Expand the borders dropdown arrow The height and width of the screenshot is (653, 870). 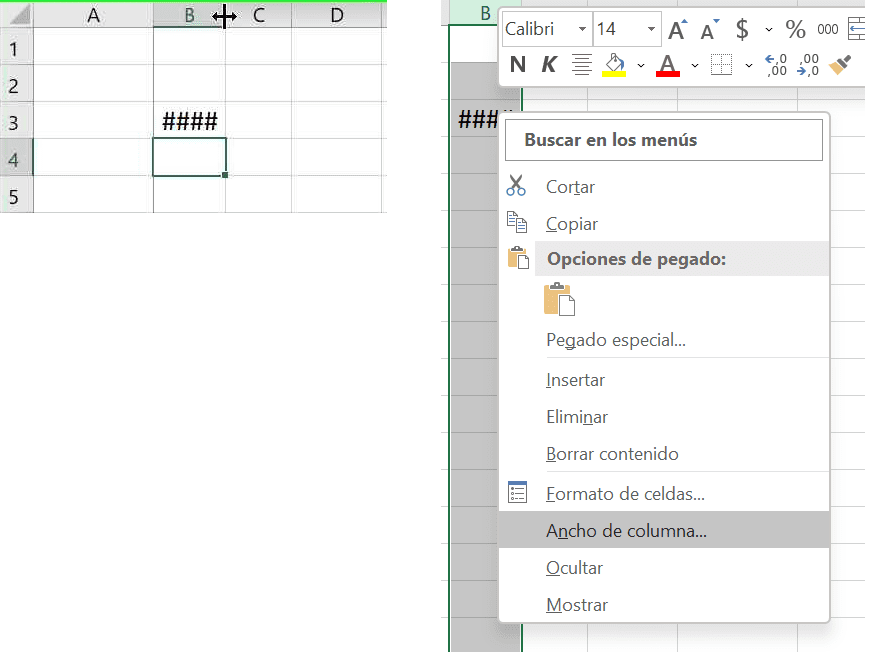[748, 66]
